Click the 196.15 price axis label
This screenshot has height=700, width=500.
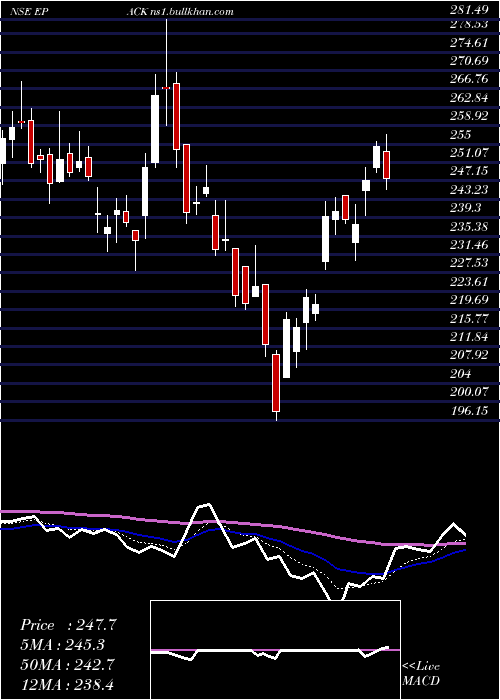tap(469, 411)
